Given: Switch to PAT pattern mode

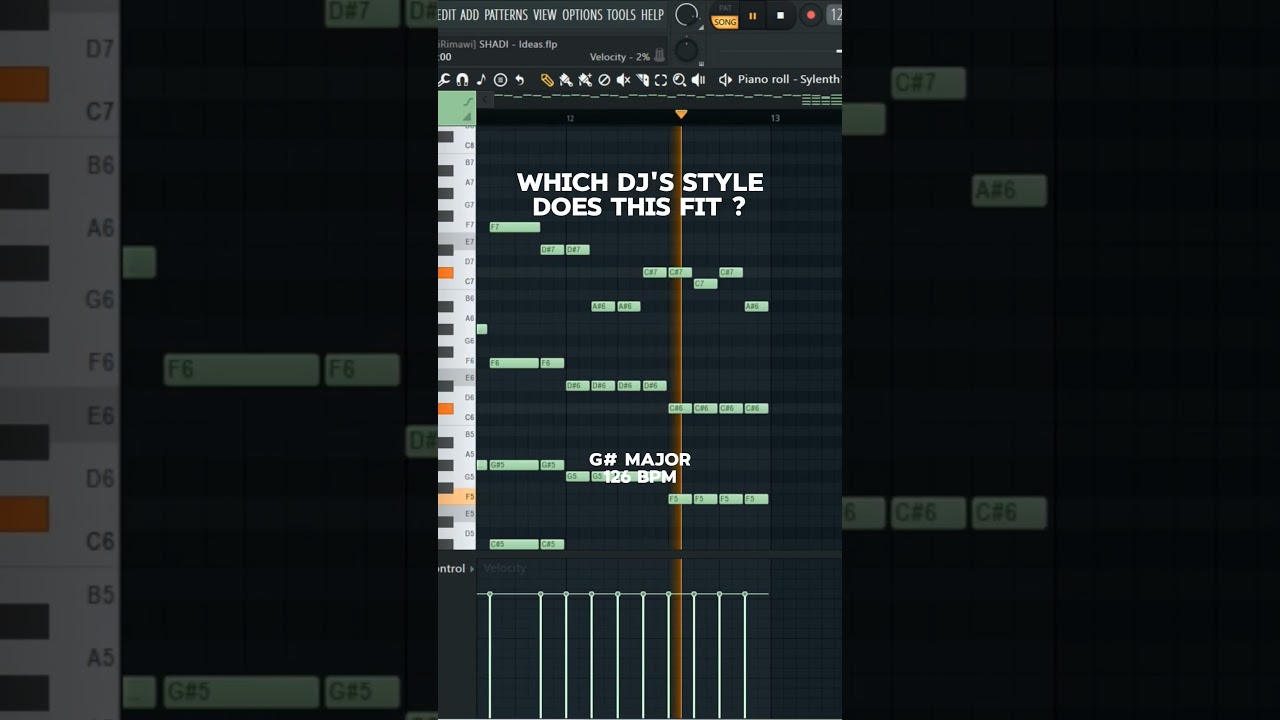Looking at the screenshot, I should [726, 8].
